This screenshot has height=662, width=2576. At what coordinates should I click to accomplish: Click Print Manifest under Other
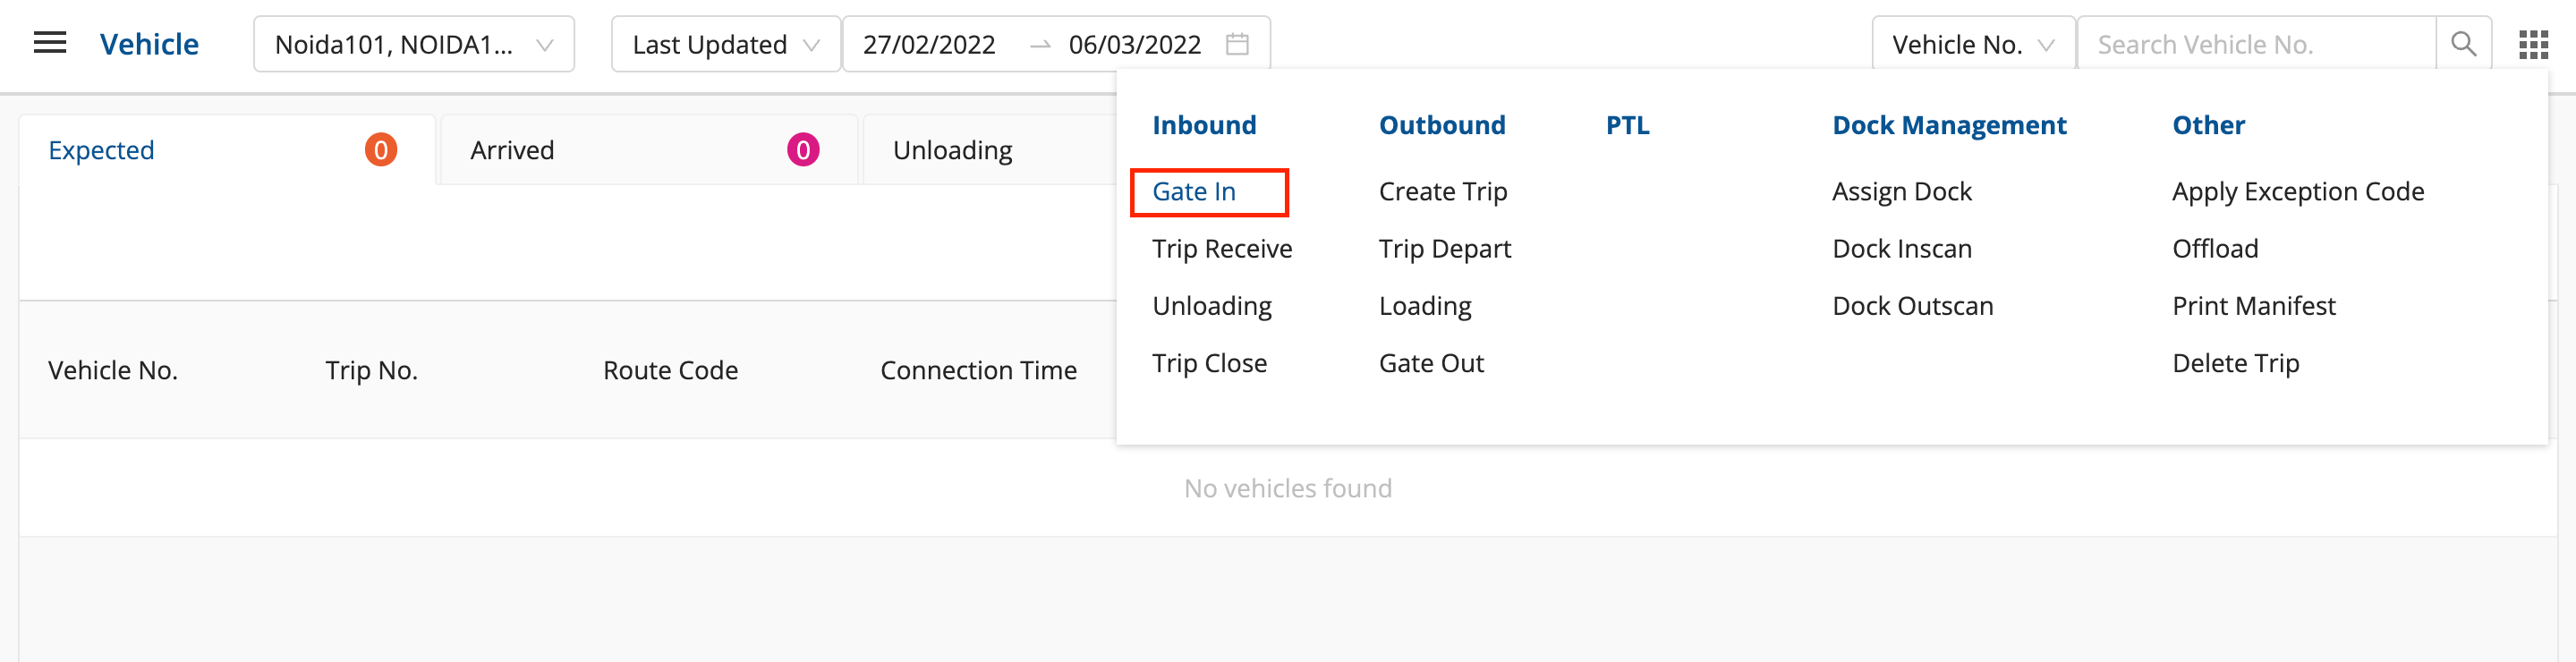click(x=2253, y=306)
